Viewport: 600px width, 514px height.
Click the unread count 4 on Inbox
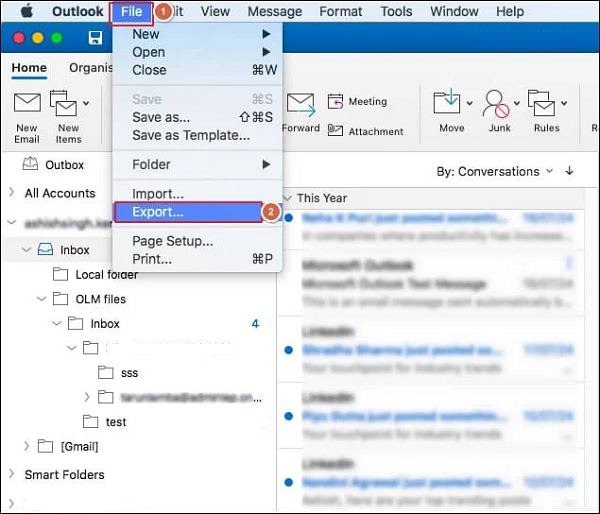tap(255, 324)
